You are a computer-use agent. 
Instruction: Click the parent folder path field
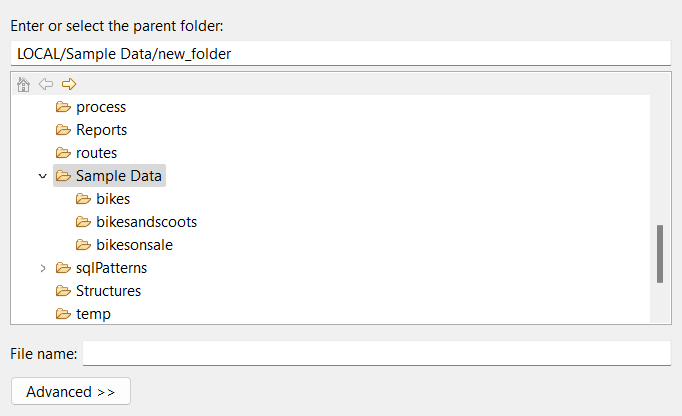coord(340,53)
